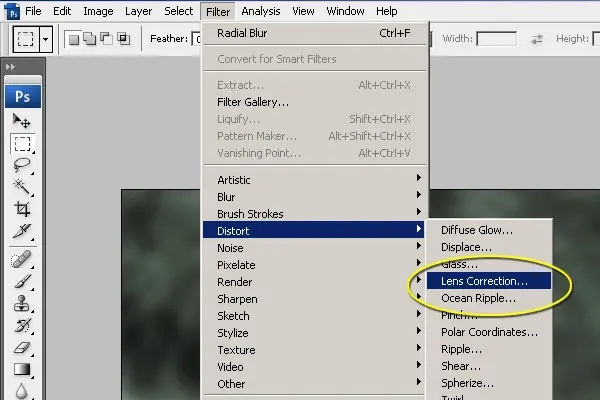
Task: Choose Diffuse Glow filter
Action: [x=489, y=230]
